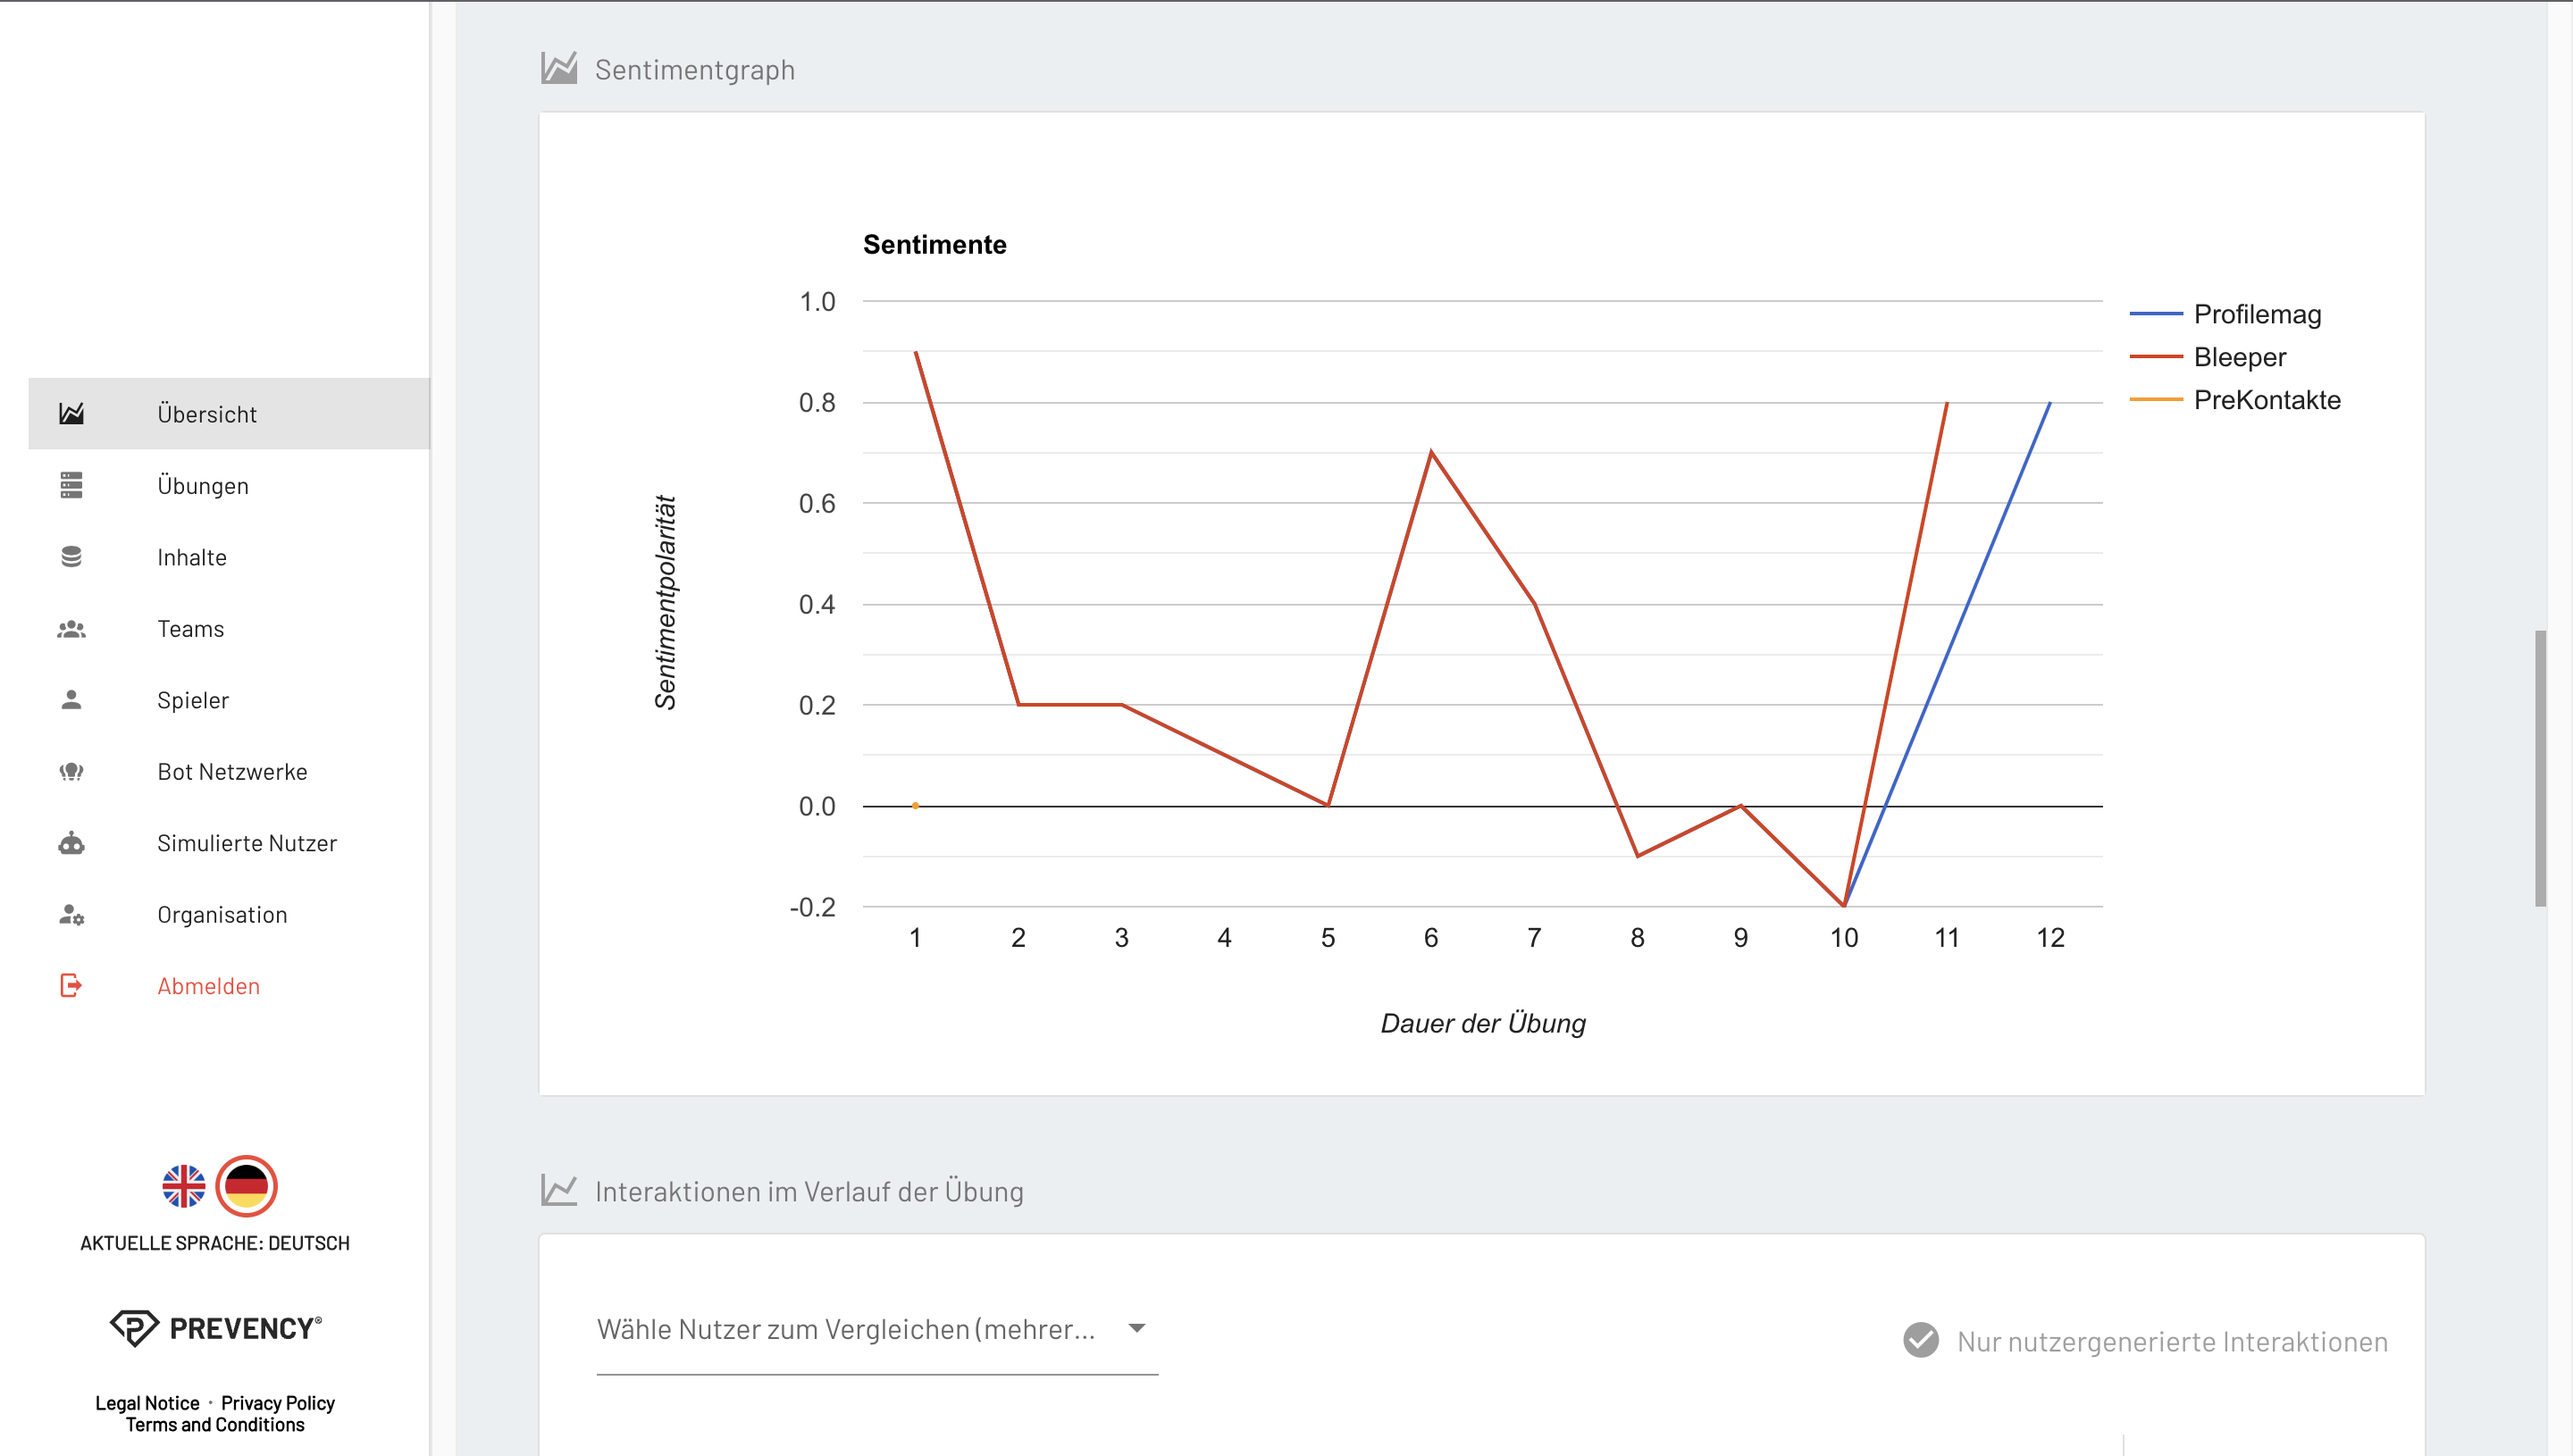The height and width of the screenshot is (1456, 2573).
Task: Toggle Nur nutzergenerierte Interaktionen checkbox
Action: pos(1920,1341)
